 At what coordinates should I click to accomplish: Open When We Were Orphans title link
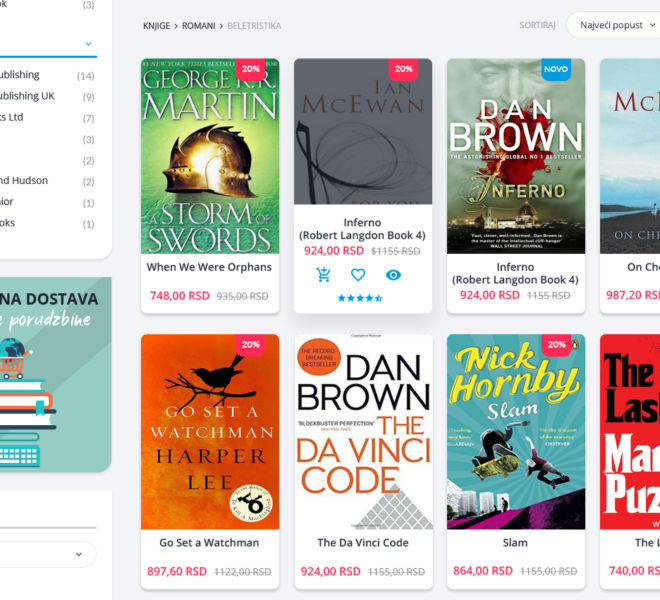click(x=209, y=267)
